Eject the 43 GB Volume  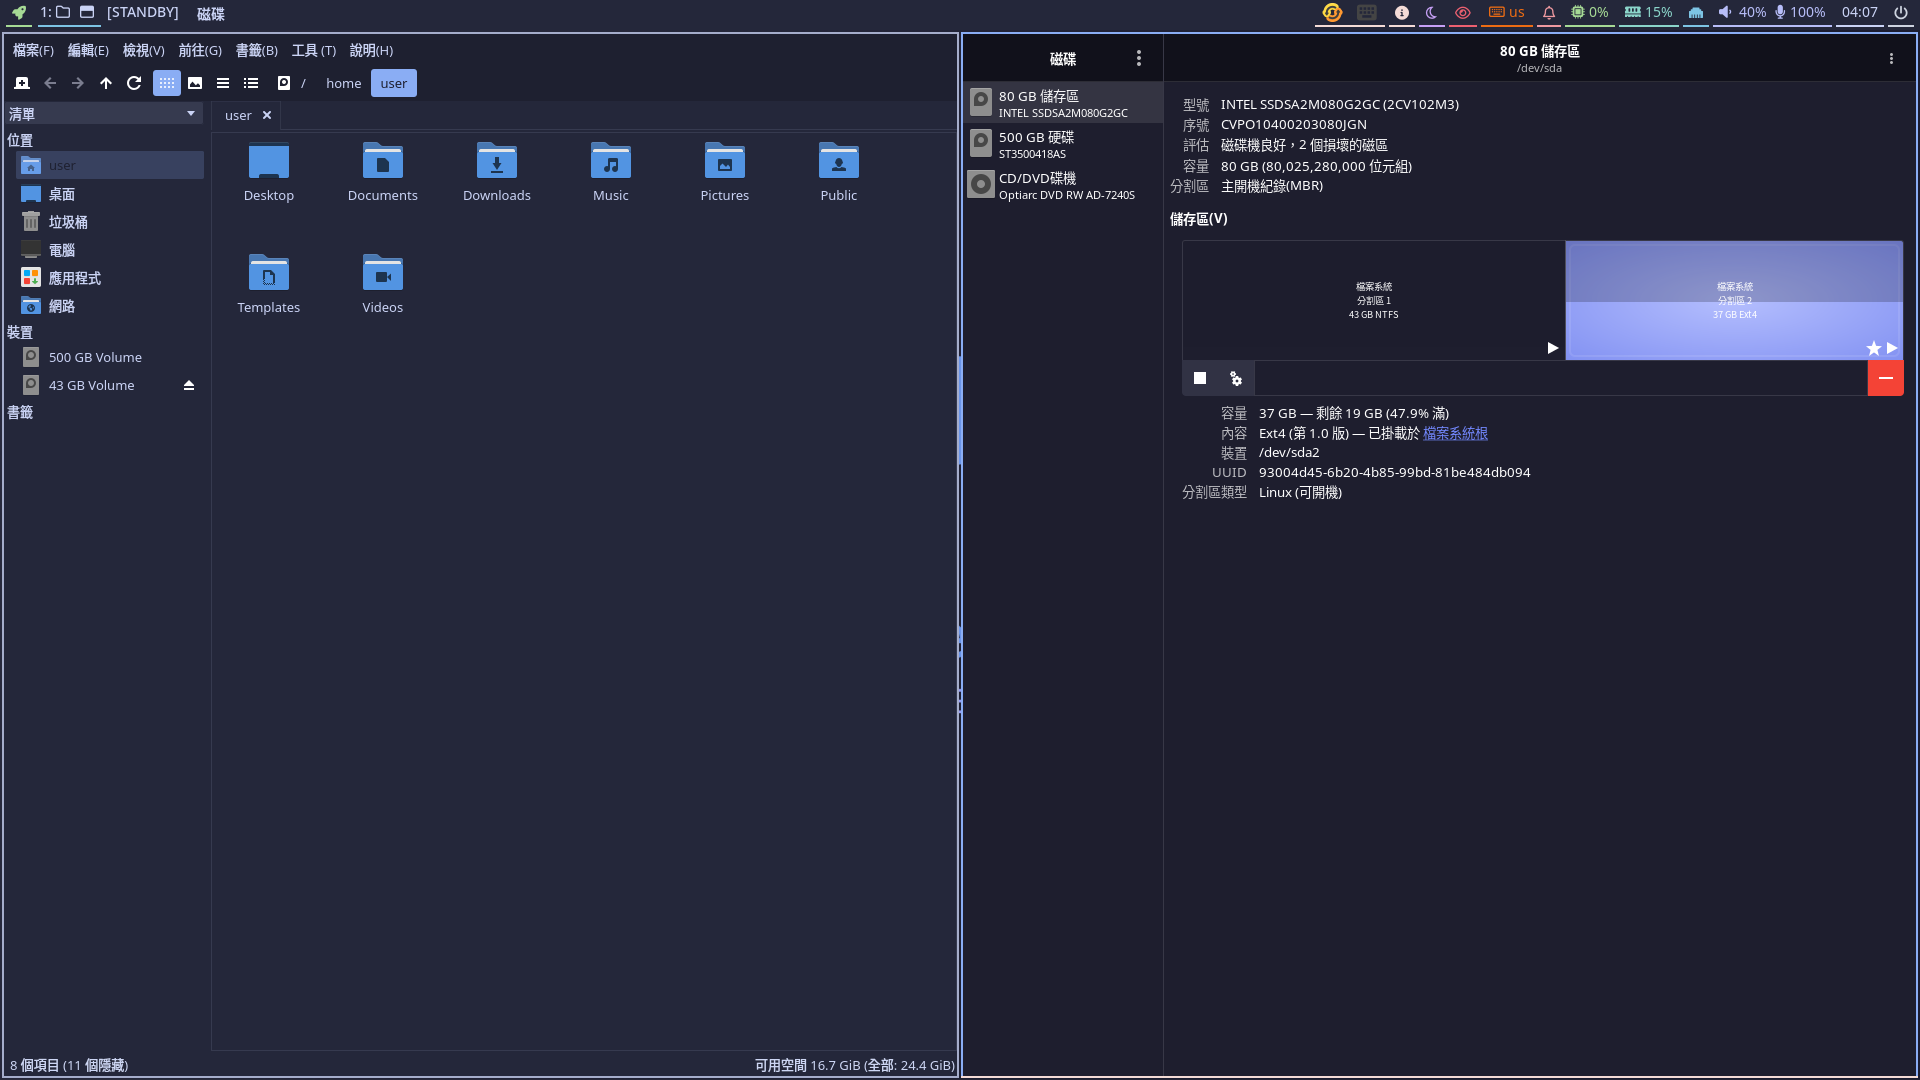point(189,385)
